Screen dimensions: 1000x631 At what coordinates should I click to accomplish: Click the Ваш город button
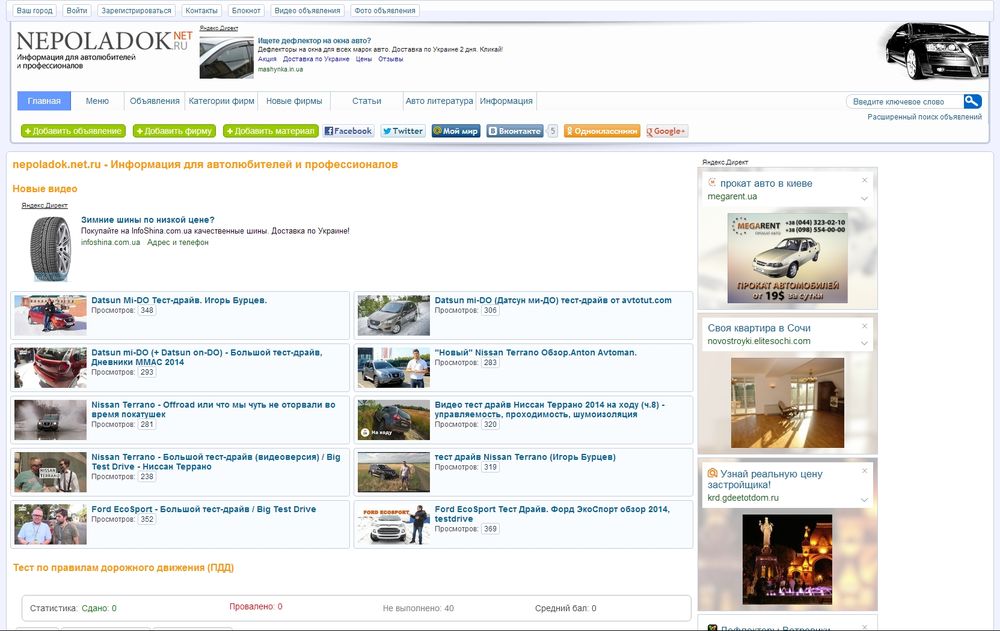coord(34,10)
